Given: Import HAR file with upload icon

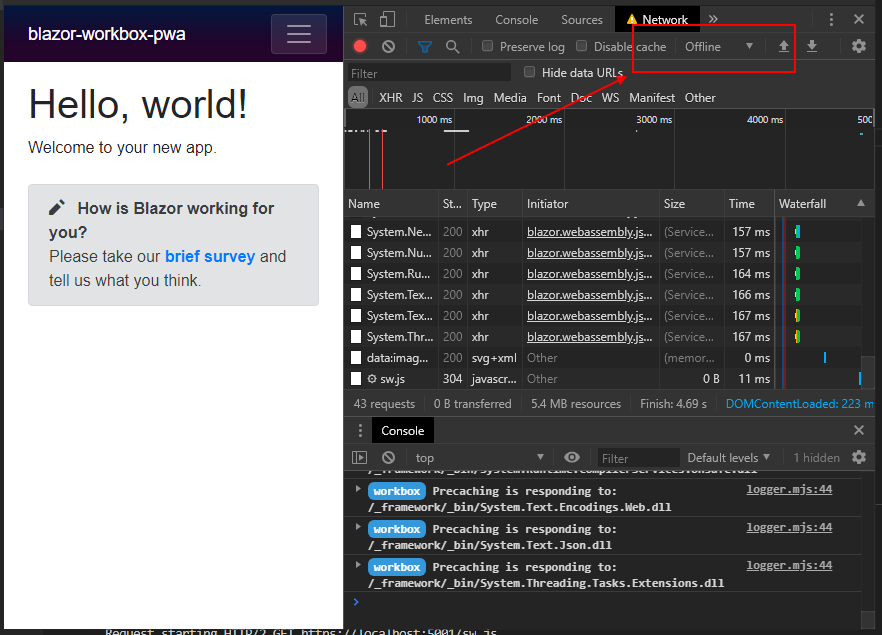Looking at the screenshot, I should [x=784, y=46].
